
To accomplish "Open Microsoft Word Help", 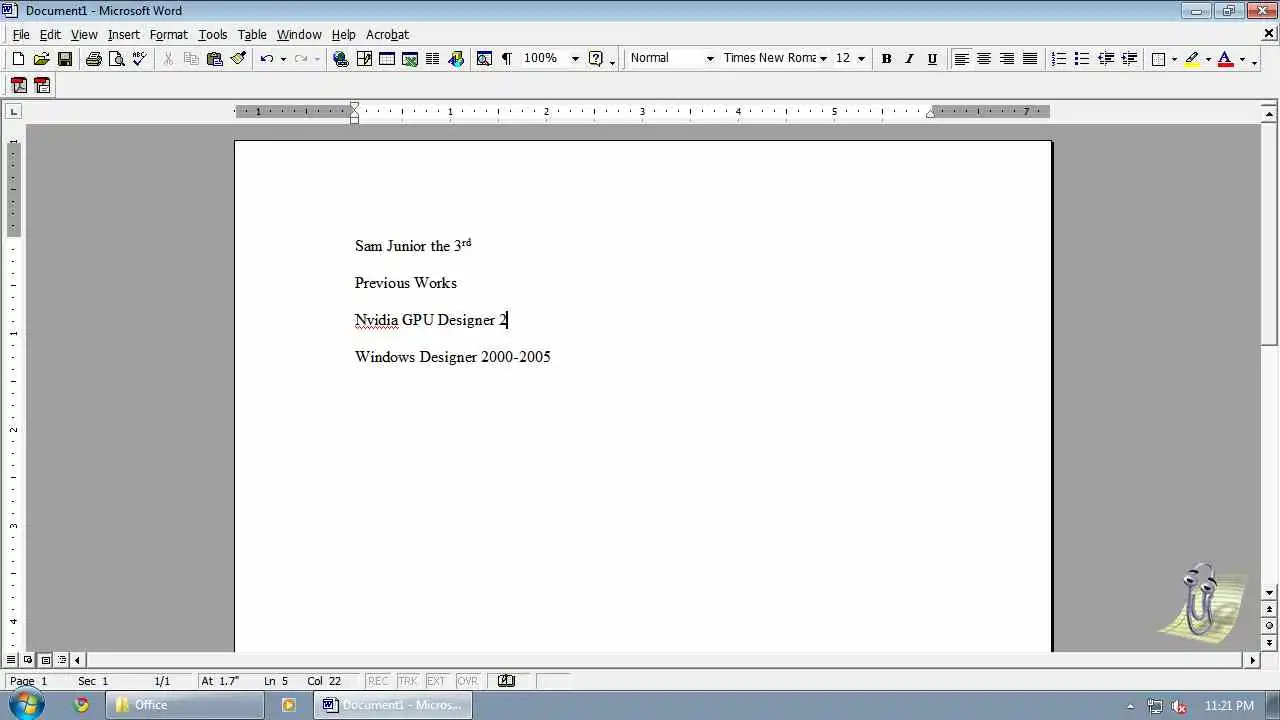I will pos(596,59).
